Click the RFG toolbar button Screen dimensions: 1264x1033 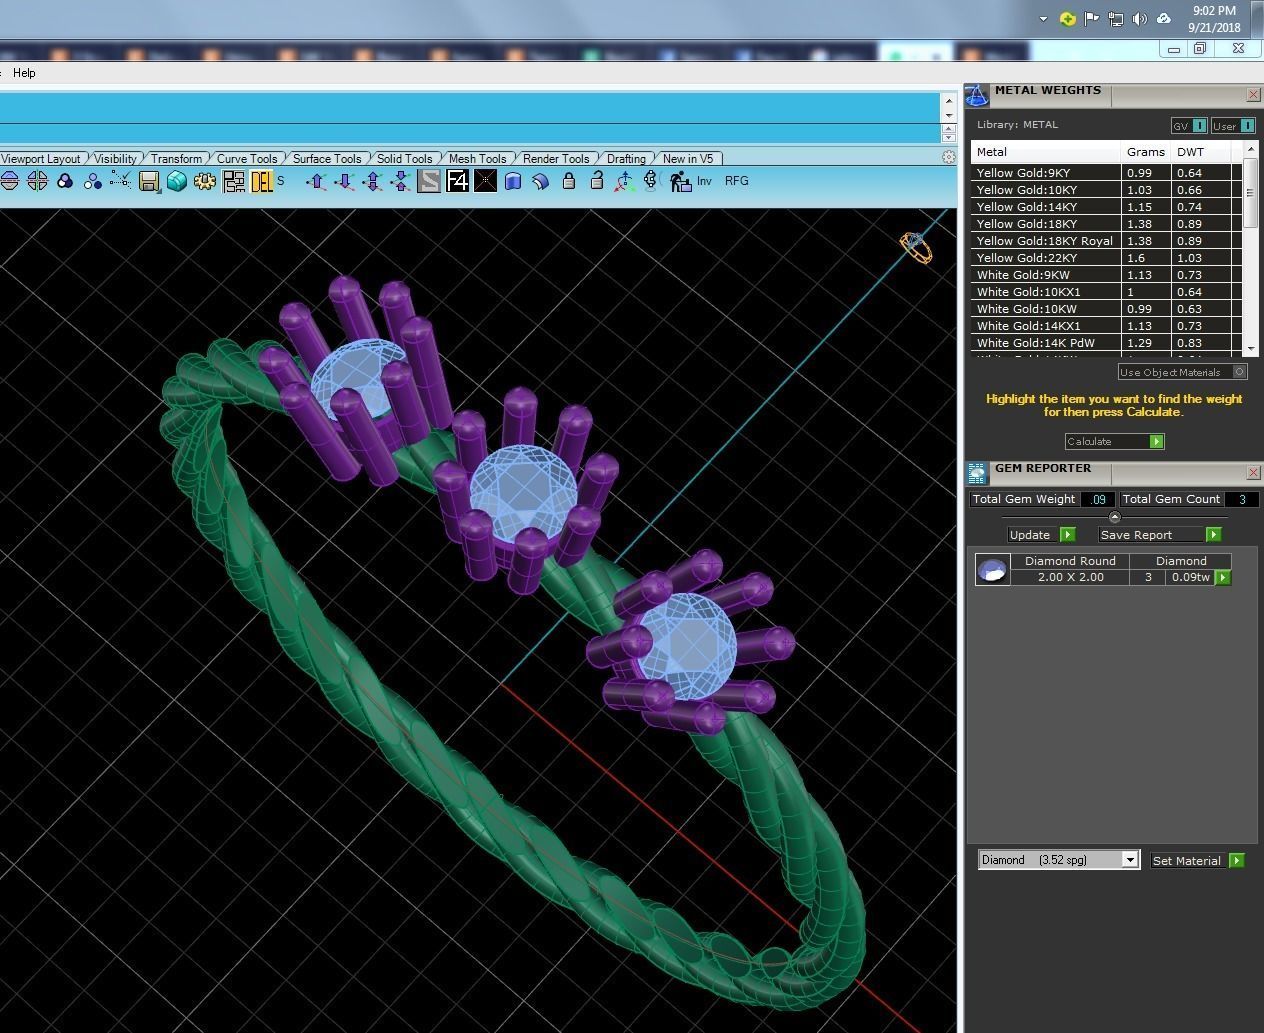click(x=736, y=181)
